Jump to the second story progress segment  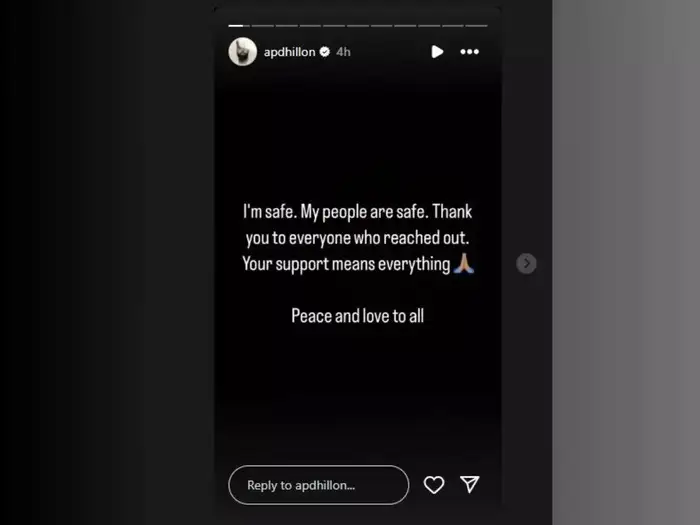[262, 26]
